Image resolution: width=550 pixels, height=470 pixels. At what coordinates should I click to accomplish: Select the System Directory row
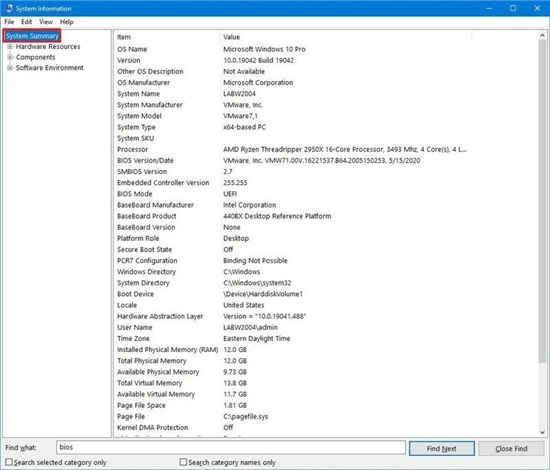[x=326, y=283]
